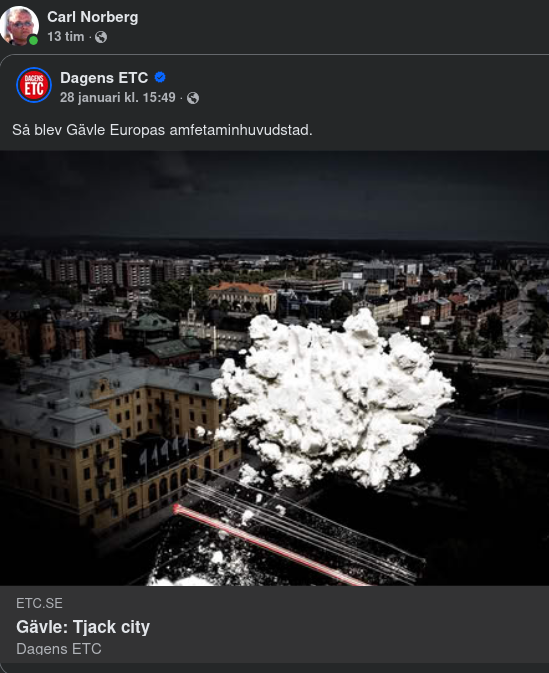
Task: Click the Dagens ETC link preview caption
Action: [59, 649]
